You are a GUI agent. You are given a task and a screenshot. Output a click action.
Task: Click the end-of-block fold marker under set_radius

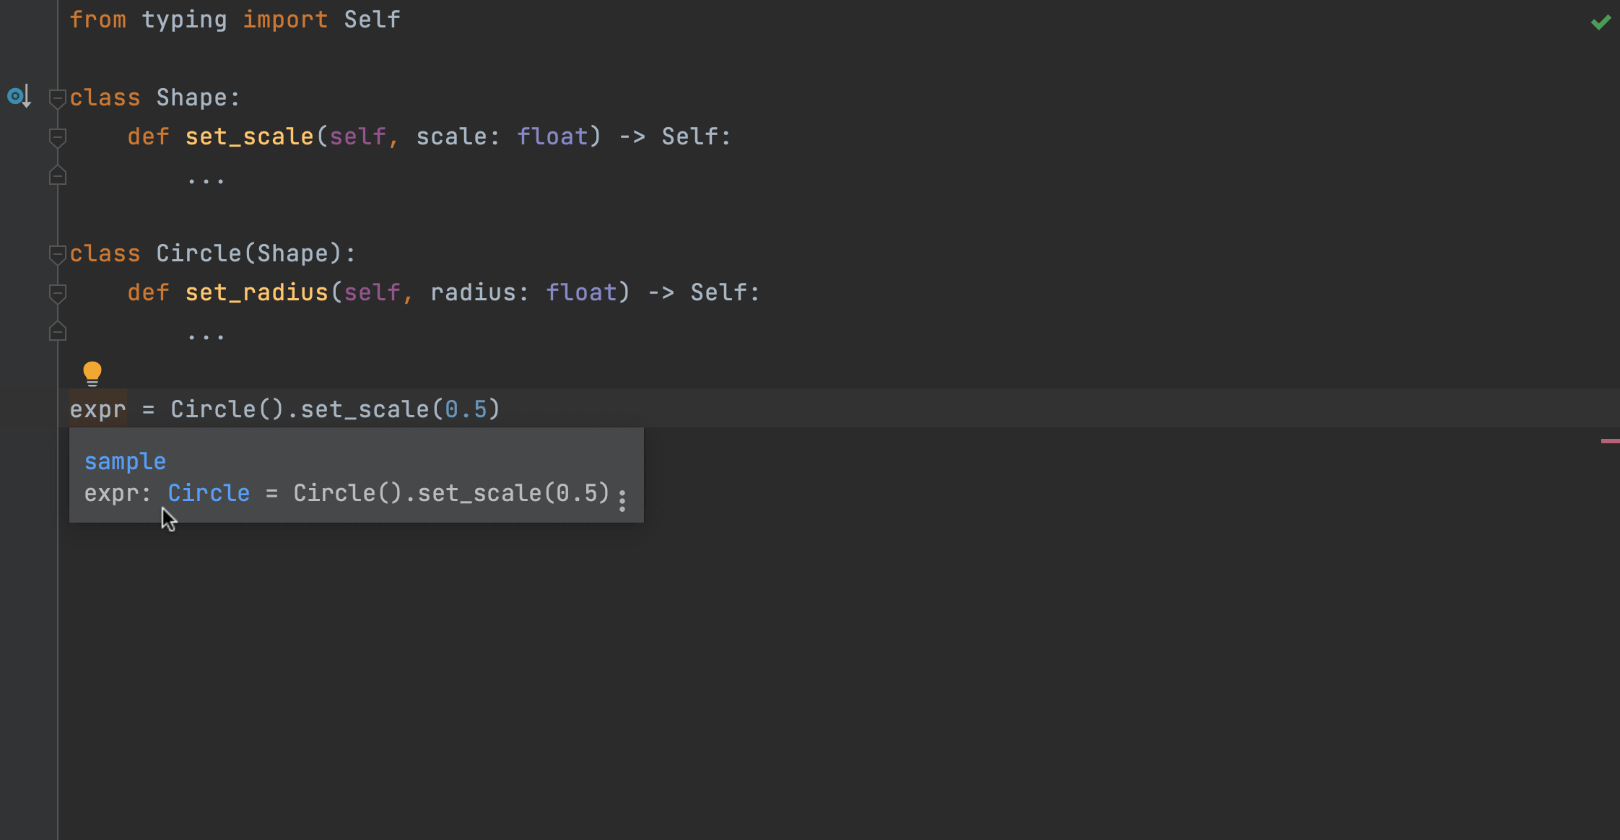[57, 331]
